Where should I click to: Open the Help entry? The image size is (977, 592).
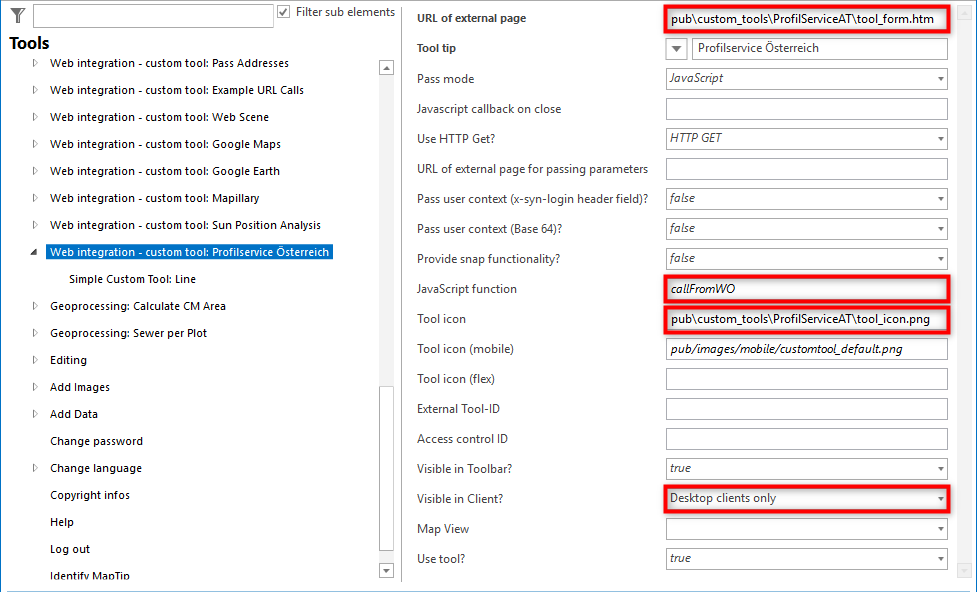click(62, 521)
